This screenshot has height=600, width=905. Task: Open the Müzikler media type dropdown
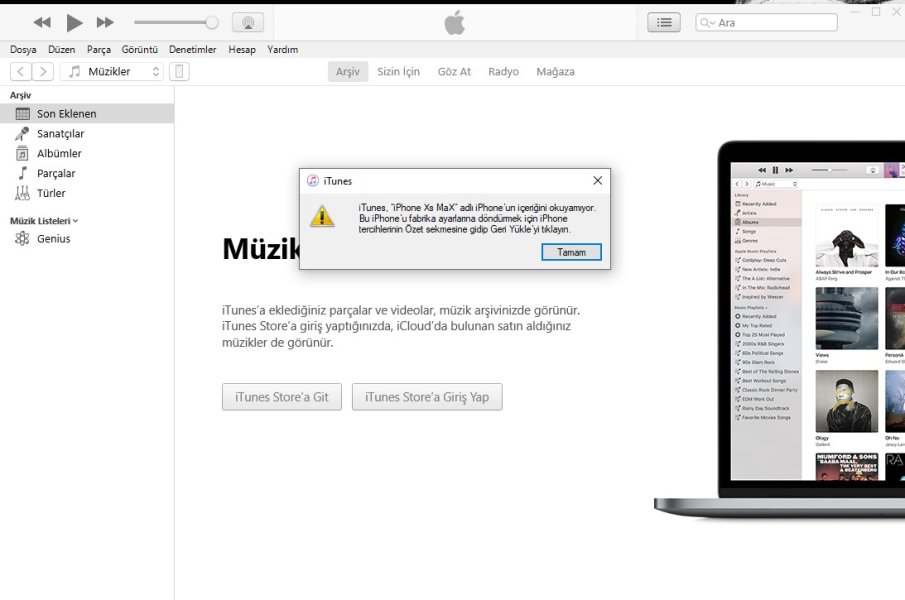tap(111, 71)
